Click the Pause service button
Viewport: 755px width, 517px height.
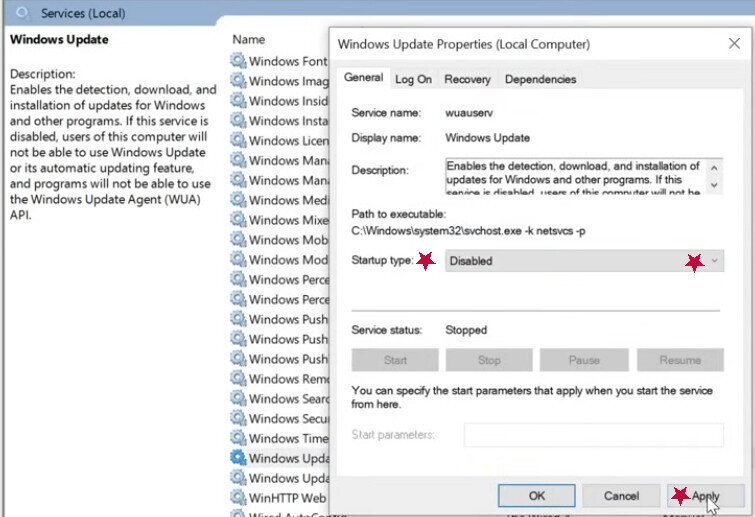(x=584, y=360)
